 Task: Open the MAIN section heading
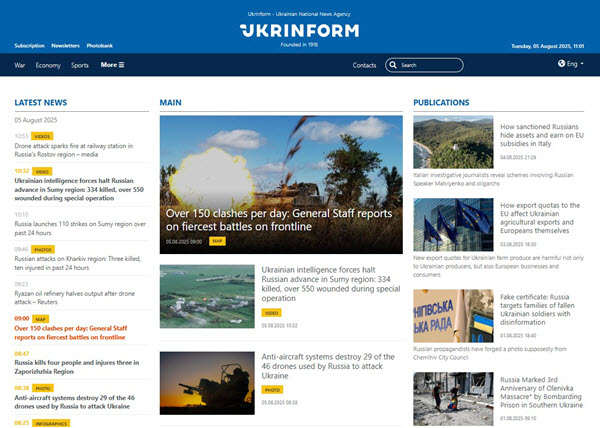pyautogui.click(x=170, y=103)
